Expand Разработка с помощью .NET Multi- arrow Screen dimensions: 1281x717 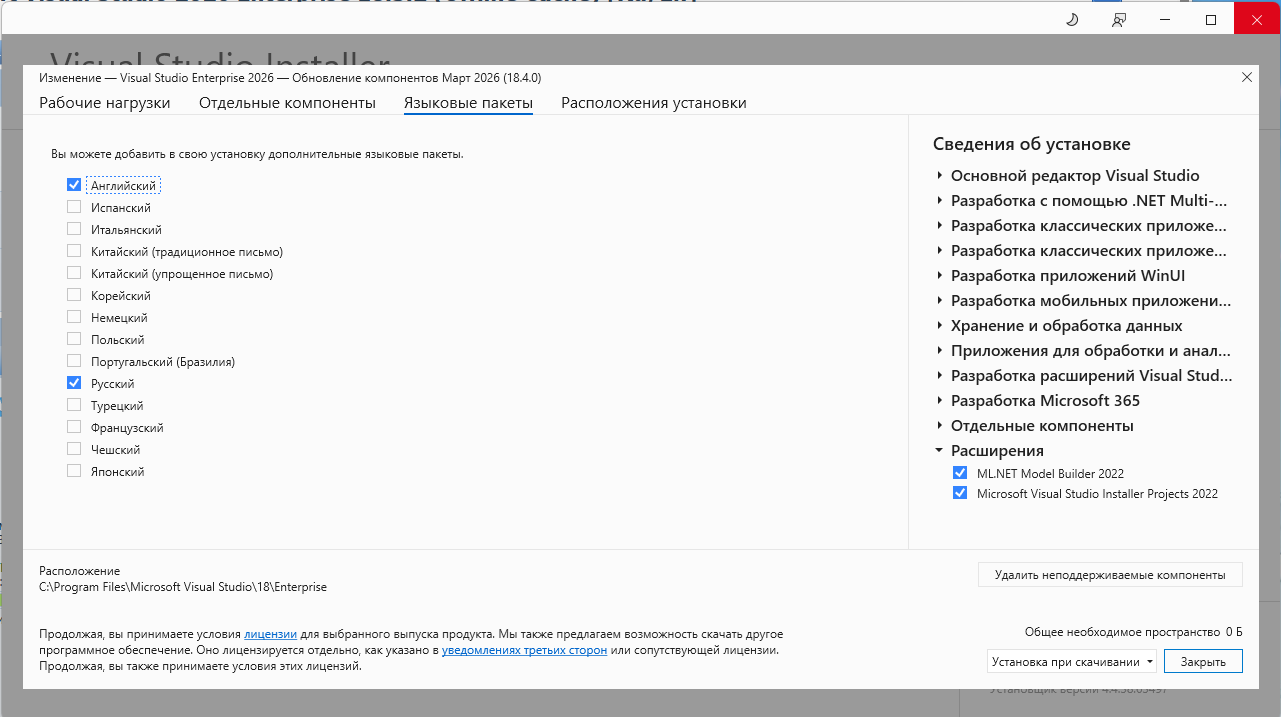(940, 200)
